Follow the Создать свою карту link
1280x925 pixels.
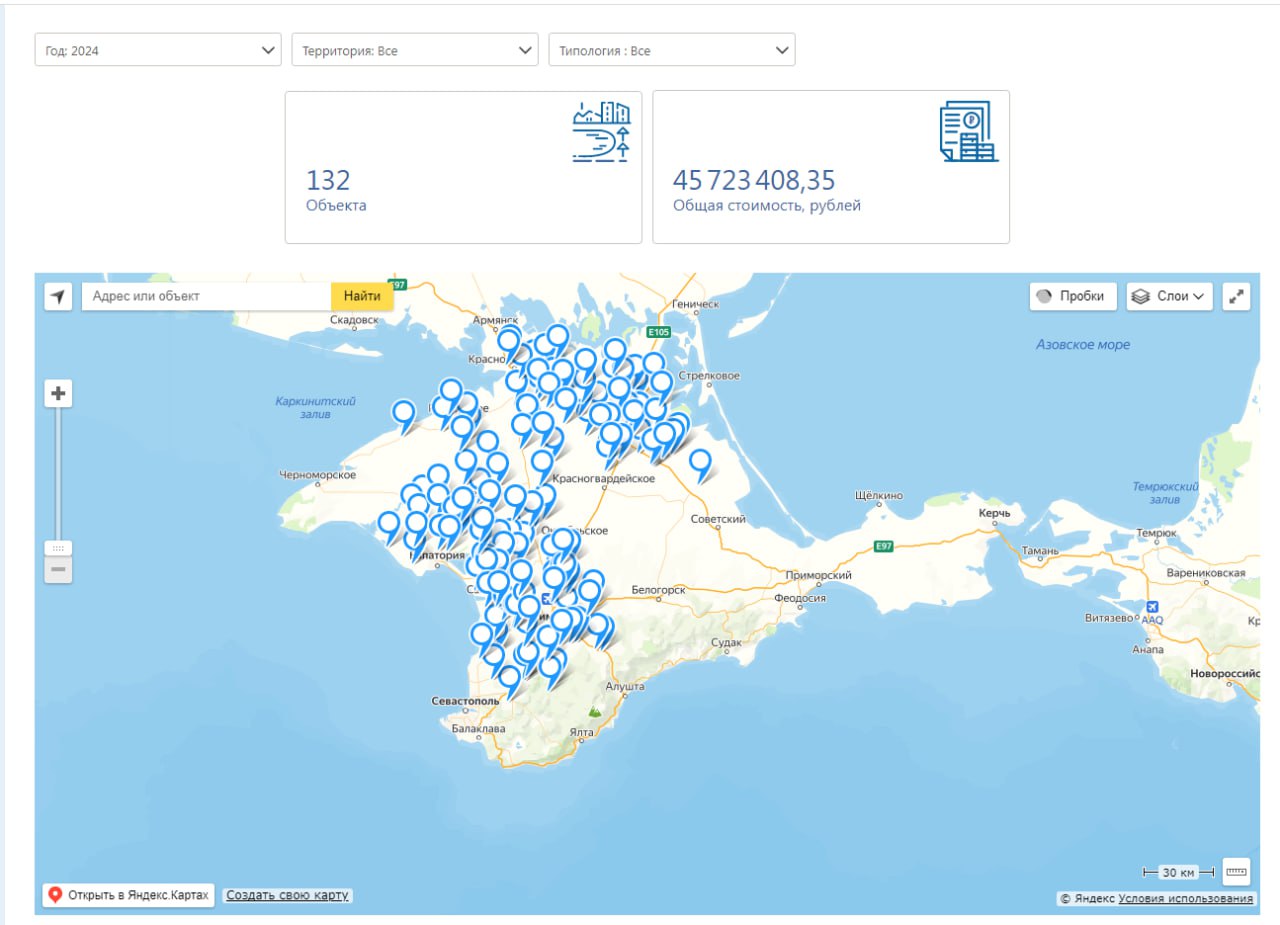[x=287, y=895]
